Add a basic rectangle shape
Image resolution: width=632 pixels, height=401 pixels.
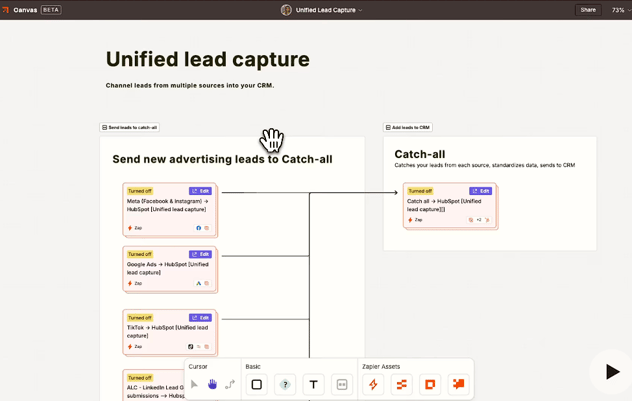tap(257, 384)
